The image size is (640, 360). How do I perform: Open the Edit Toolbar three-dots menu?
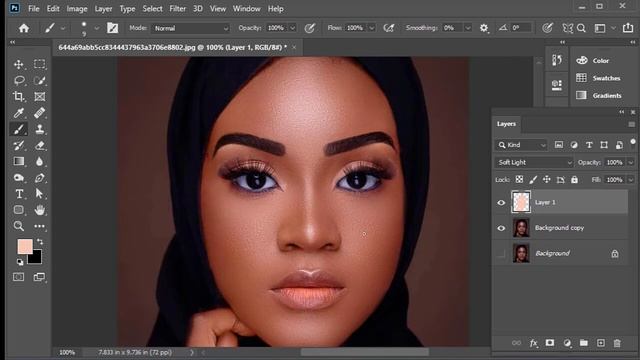pyautogui.click(x=40, y=226)
